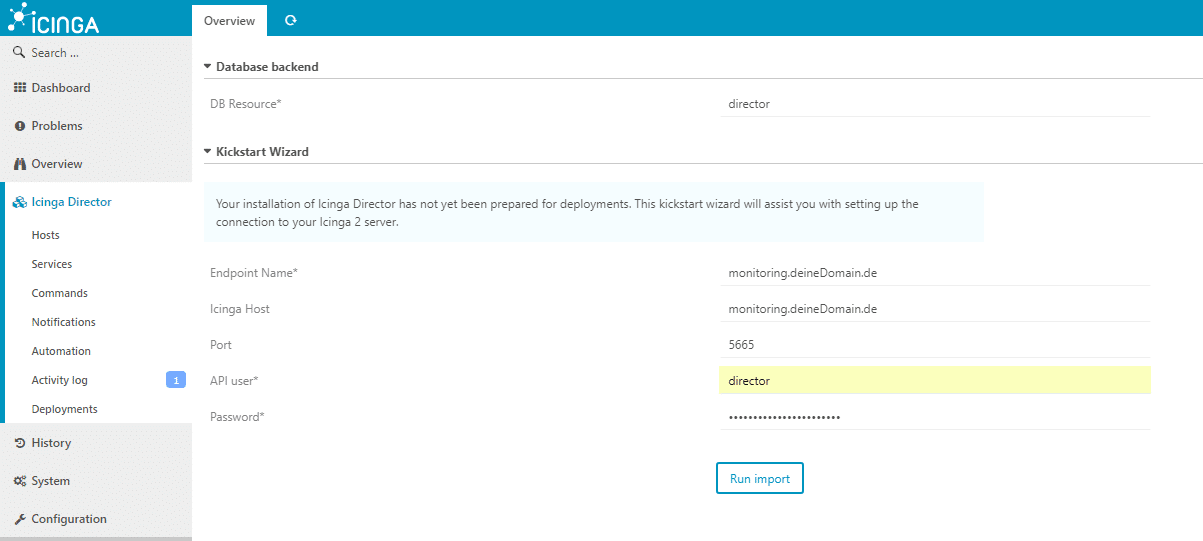Screen dimensions: 1203x541
Task: Click the System gears icon
Action: pyautogui.click(x=19, y=481)
